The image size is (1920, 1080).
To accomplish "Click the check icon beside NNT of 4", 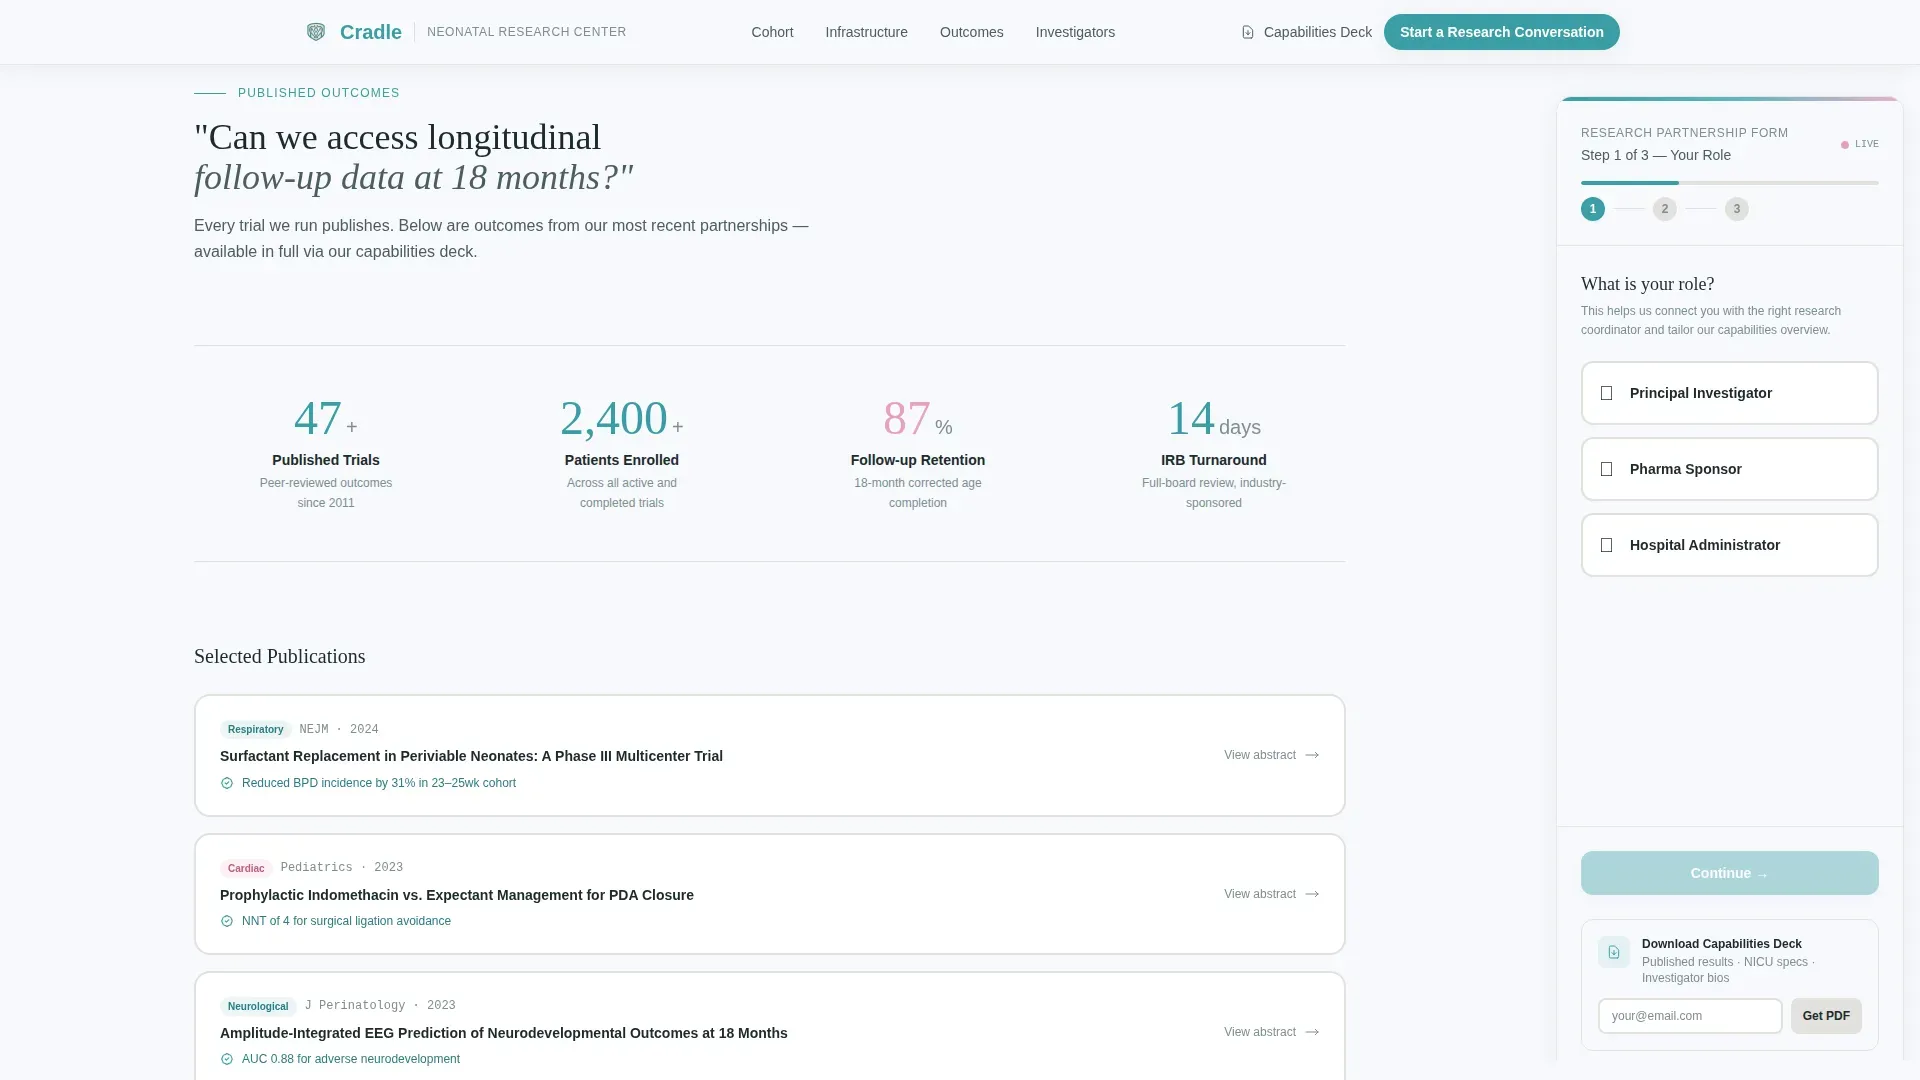I will (x=227, y=921).
